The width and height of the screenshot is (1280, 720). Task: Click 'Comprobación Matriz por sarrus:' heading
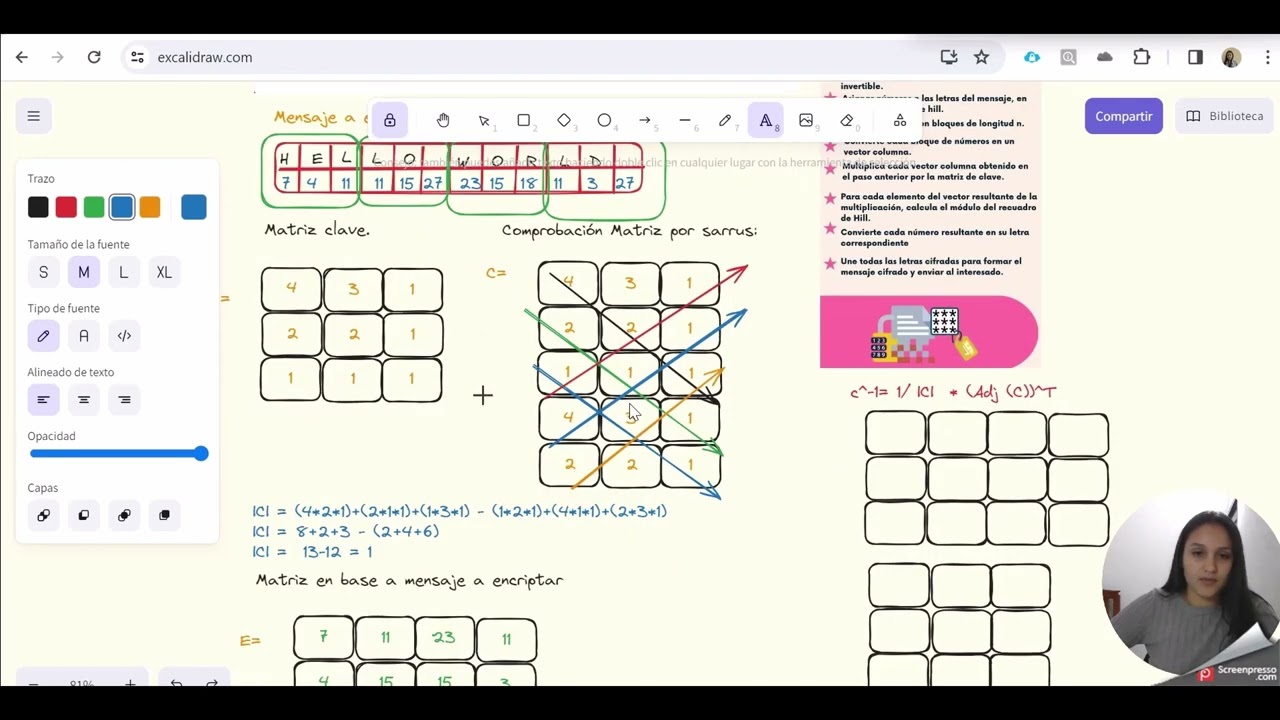[629, 231]
